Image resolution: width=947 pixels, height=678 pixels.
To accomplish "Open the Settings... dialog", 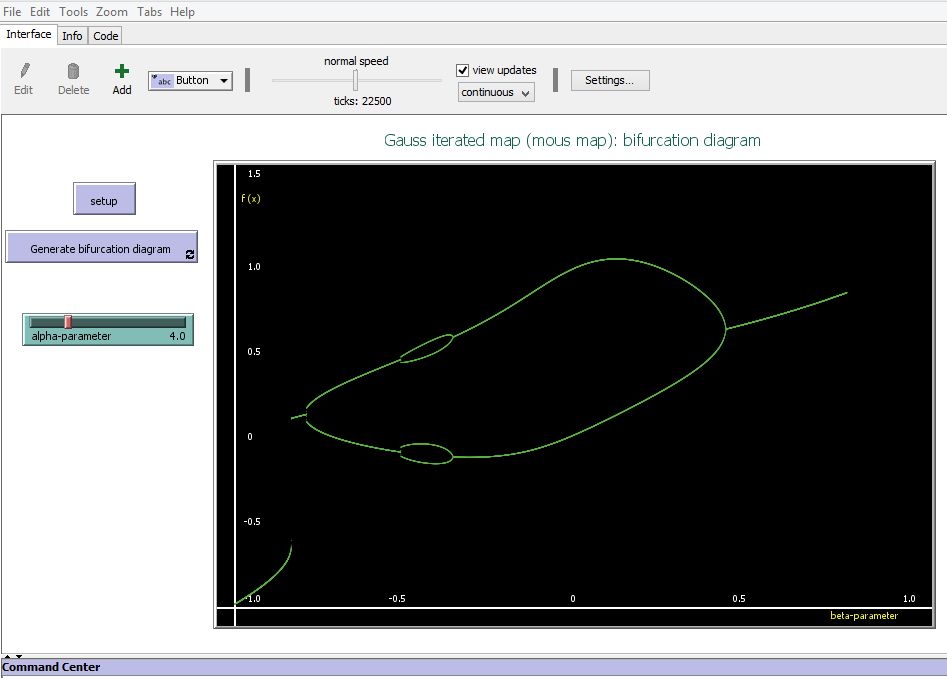I will coord(610,80).
